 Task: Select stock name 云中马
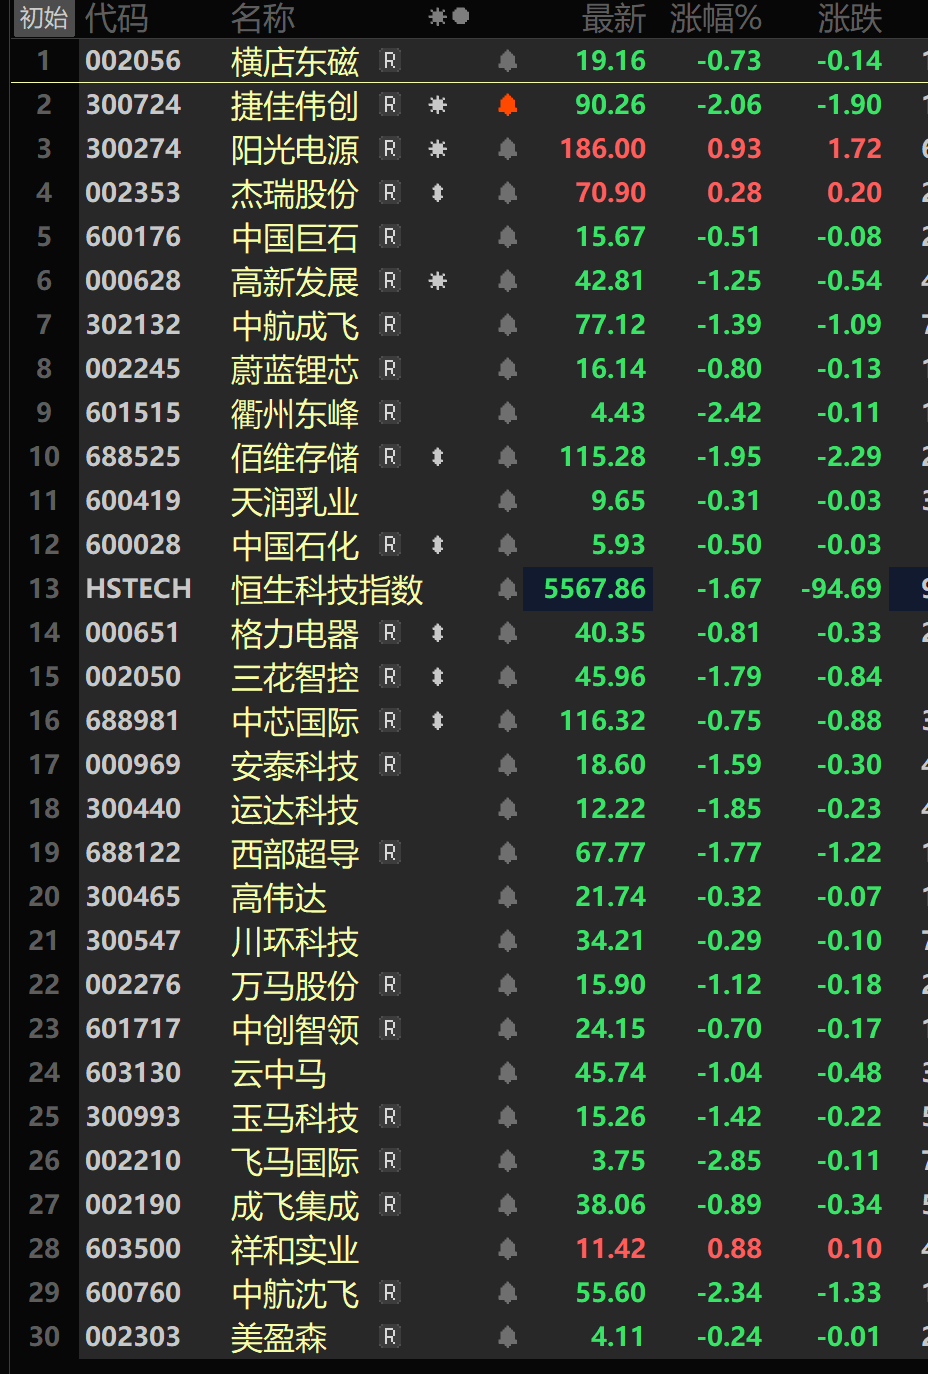[279, 1073]
